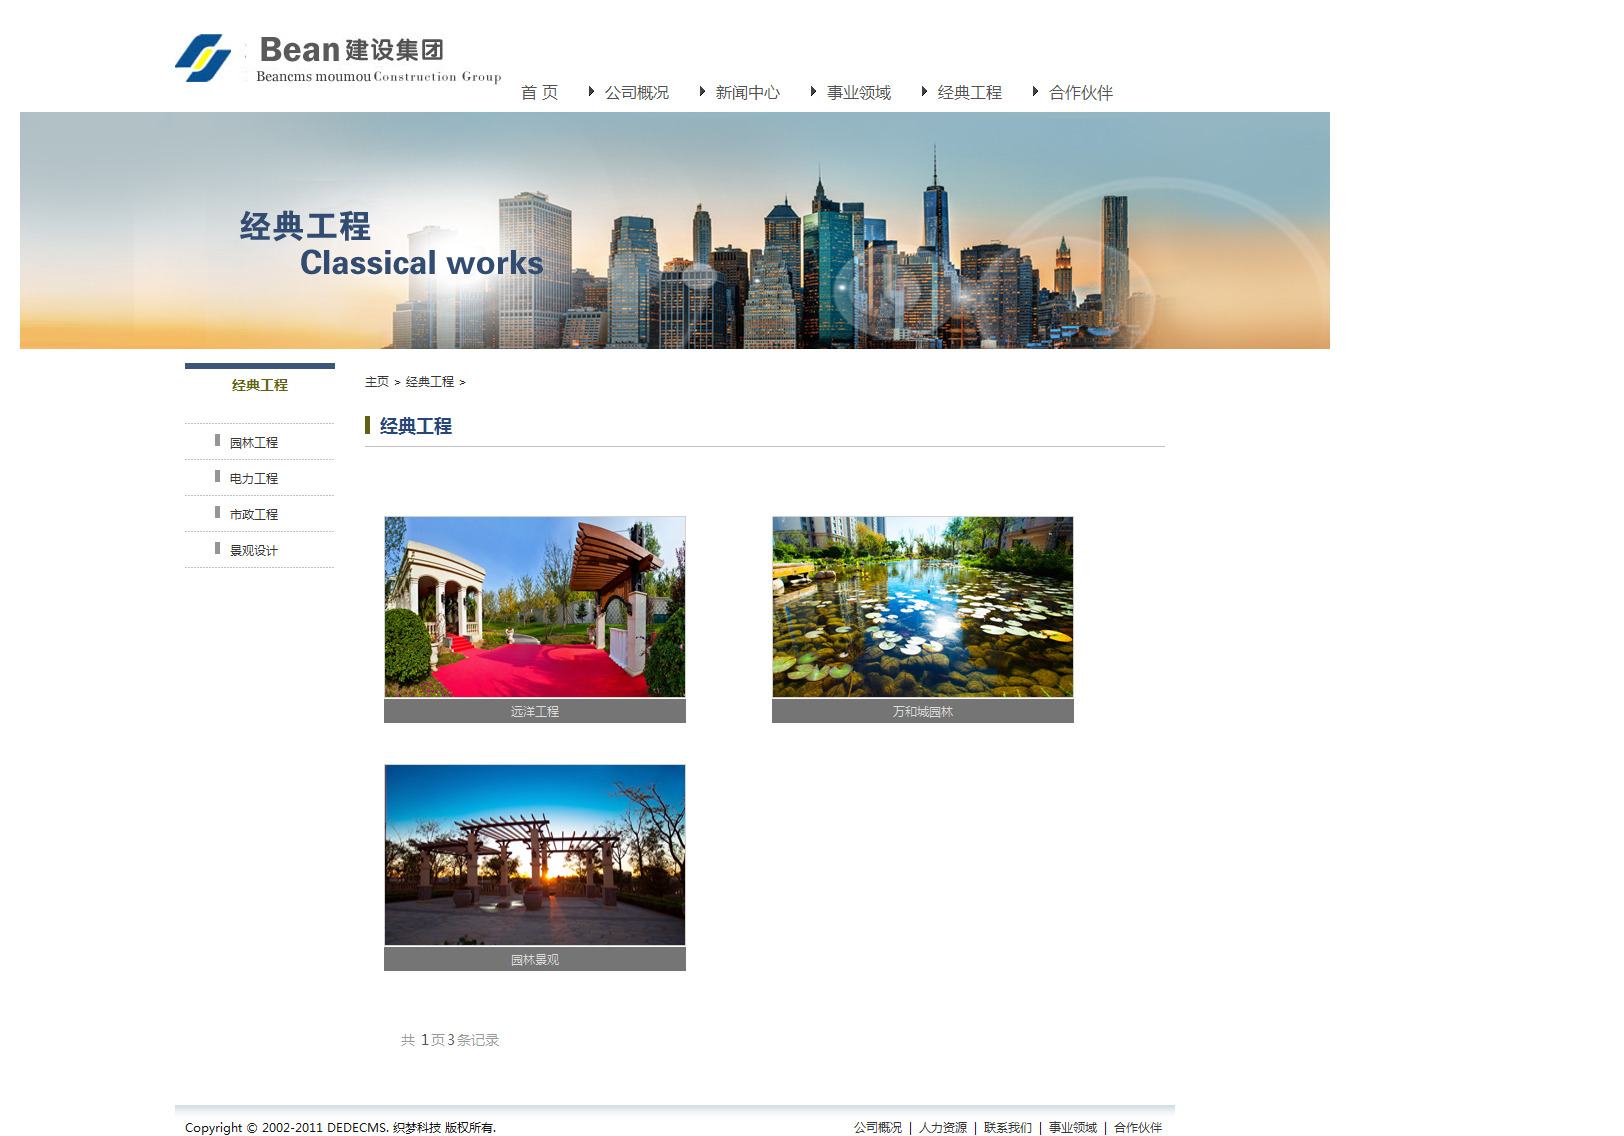
Task: Click the 远洋工程 caption link
Action: tap(535, 712)
